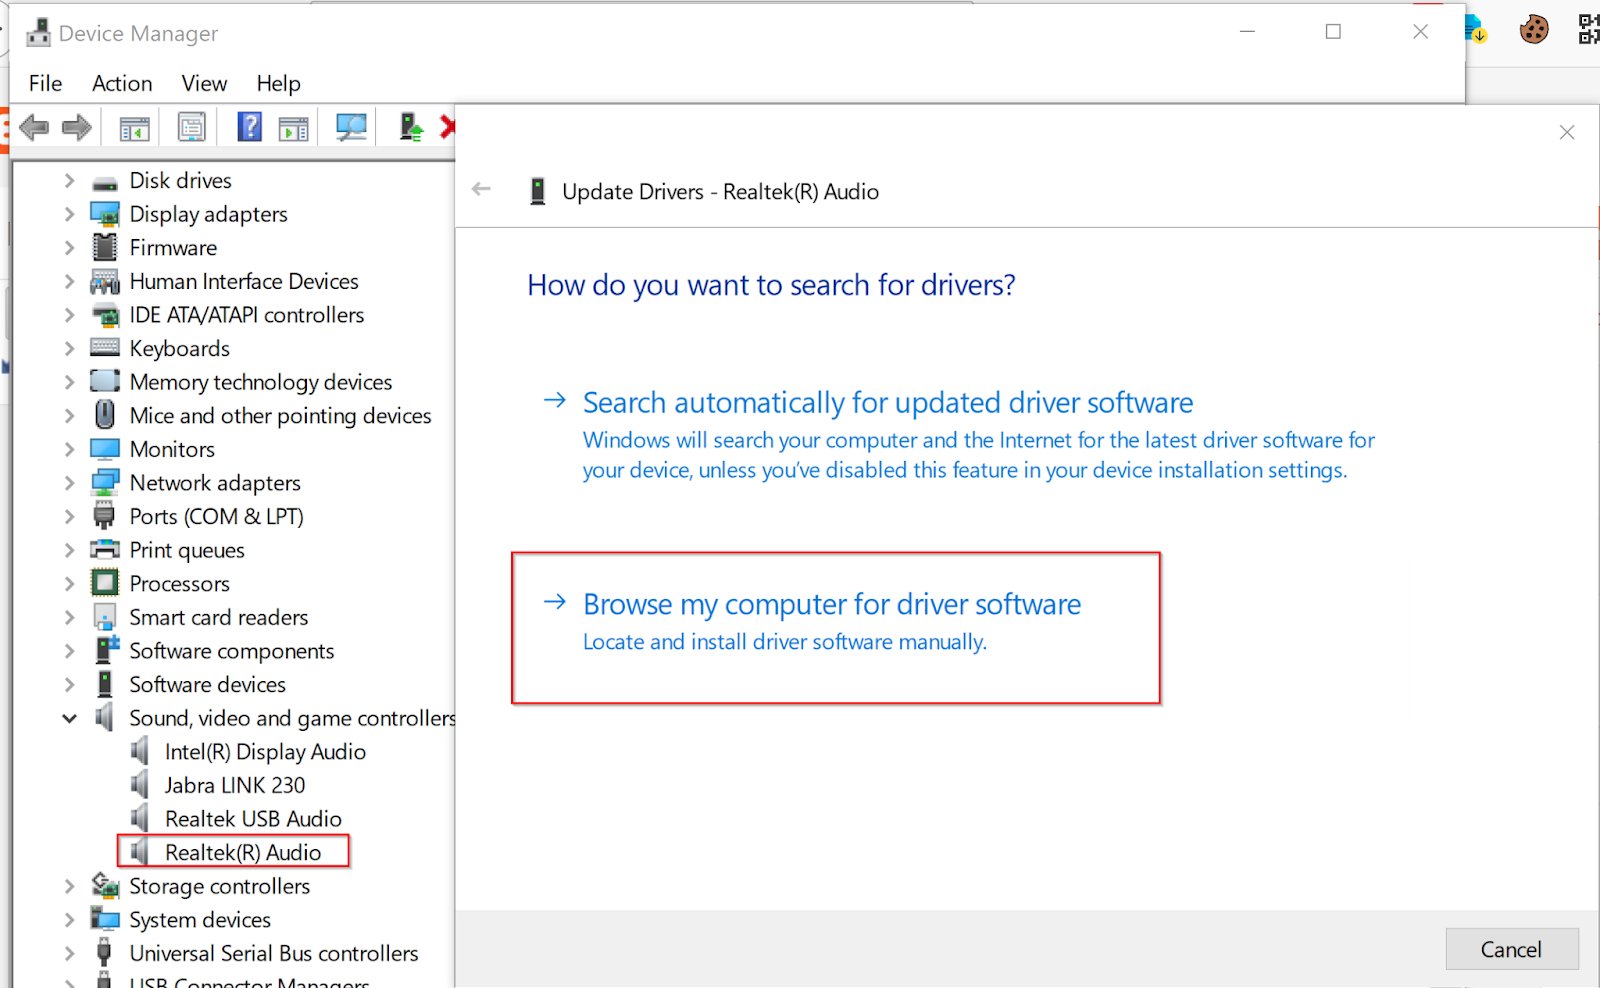Select the Human Interface Devices label
This screenshot has height=988, width=1600.
(244, 281)
